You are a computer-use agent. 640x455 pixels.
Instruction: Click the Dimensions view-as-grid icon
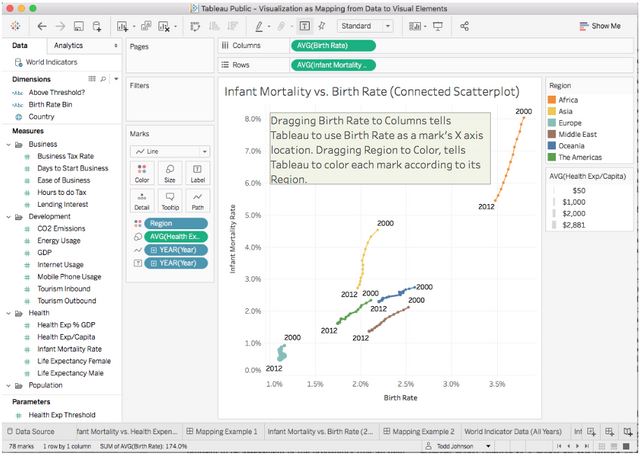pos(92,79)
